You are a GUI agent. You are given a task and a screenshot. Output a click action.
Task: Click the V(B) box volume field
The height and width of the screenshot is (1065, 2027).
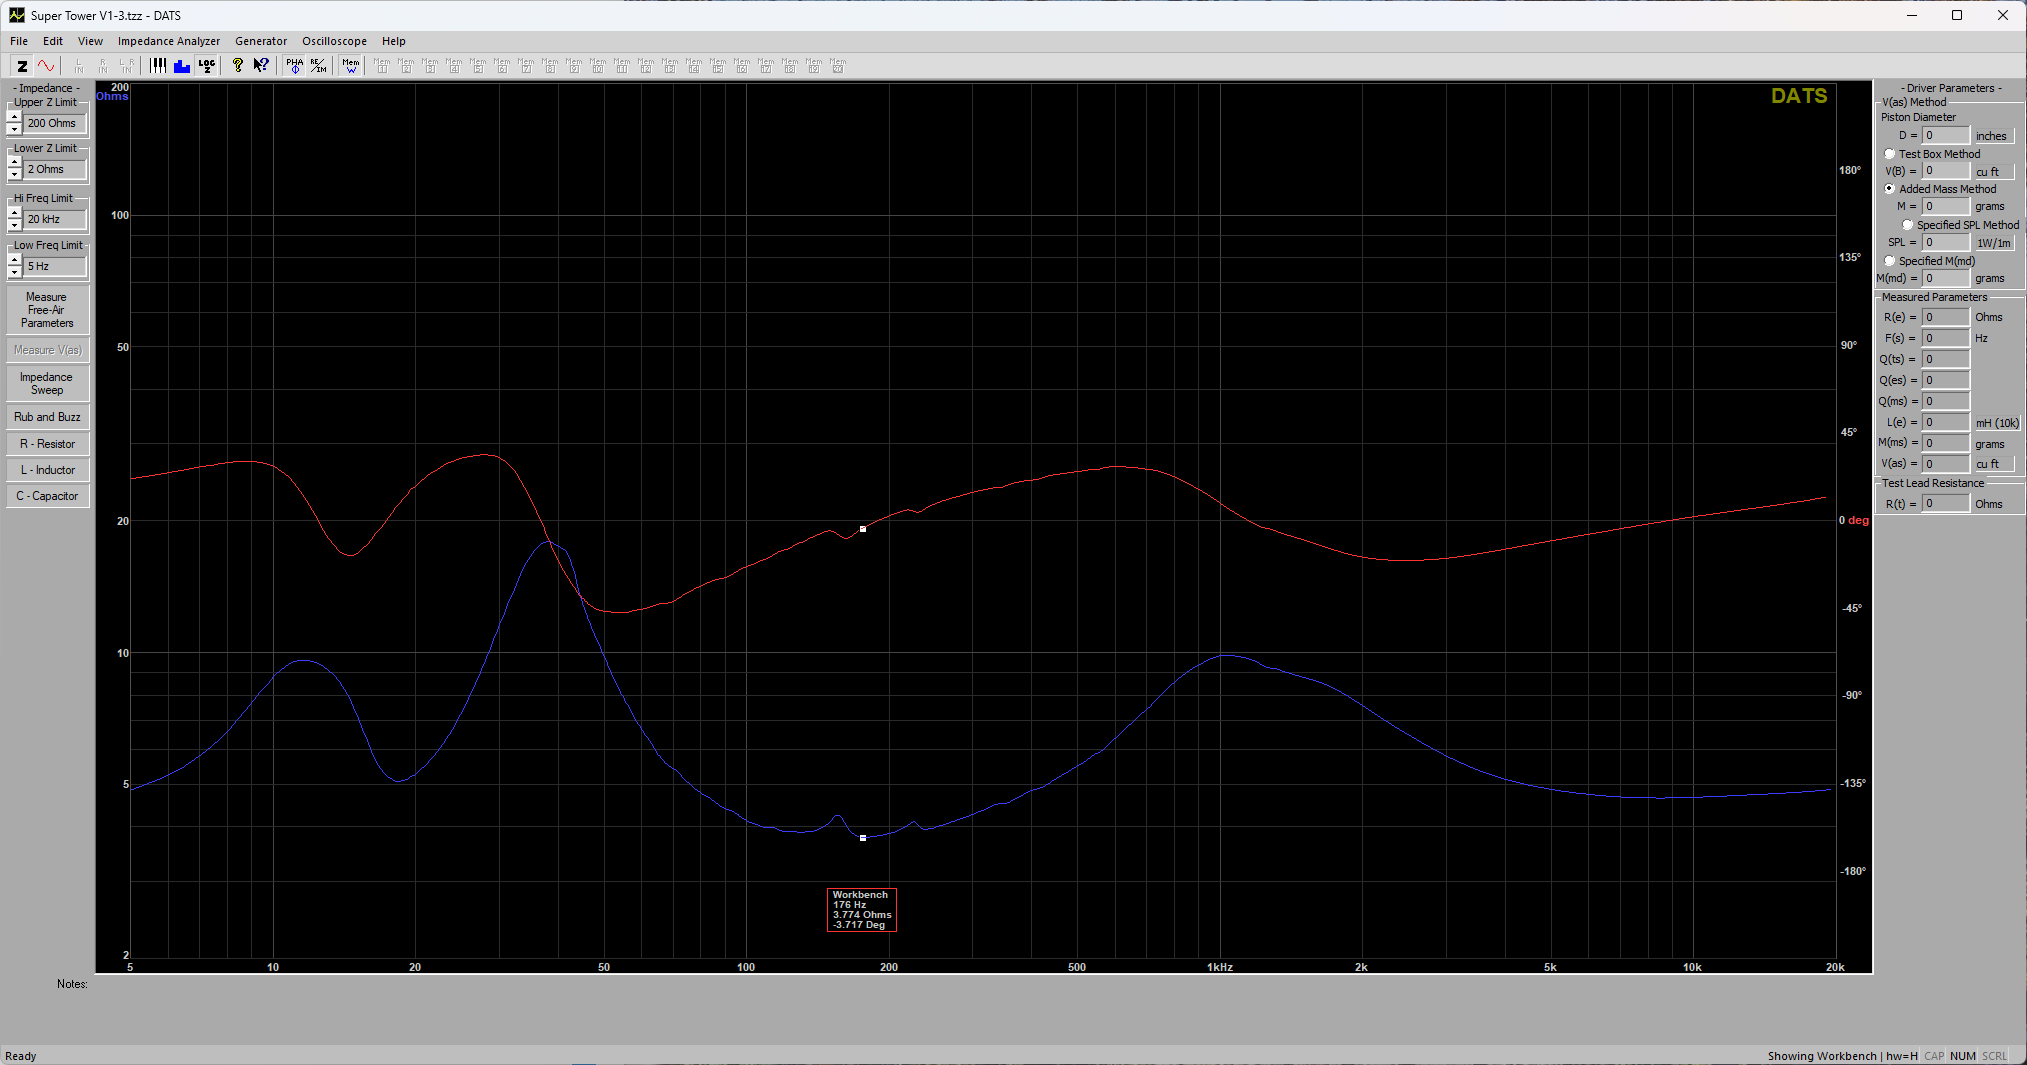[1945, 171]
